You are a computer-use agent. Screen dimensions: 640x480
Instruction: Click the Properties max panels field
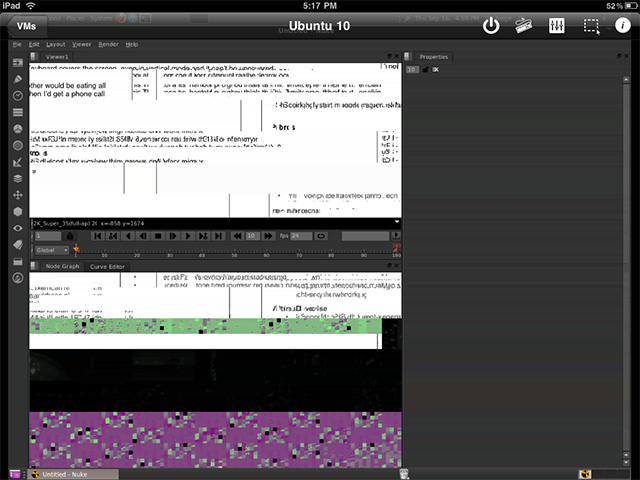tap(413, 70)
